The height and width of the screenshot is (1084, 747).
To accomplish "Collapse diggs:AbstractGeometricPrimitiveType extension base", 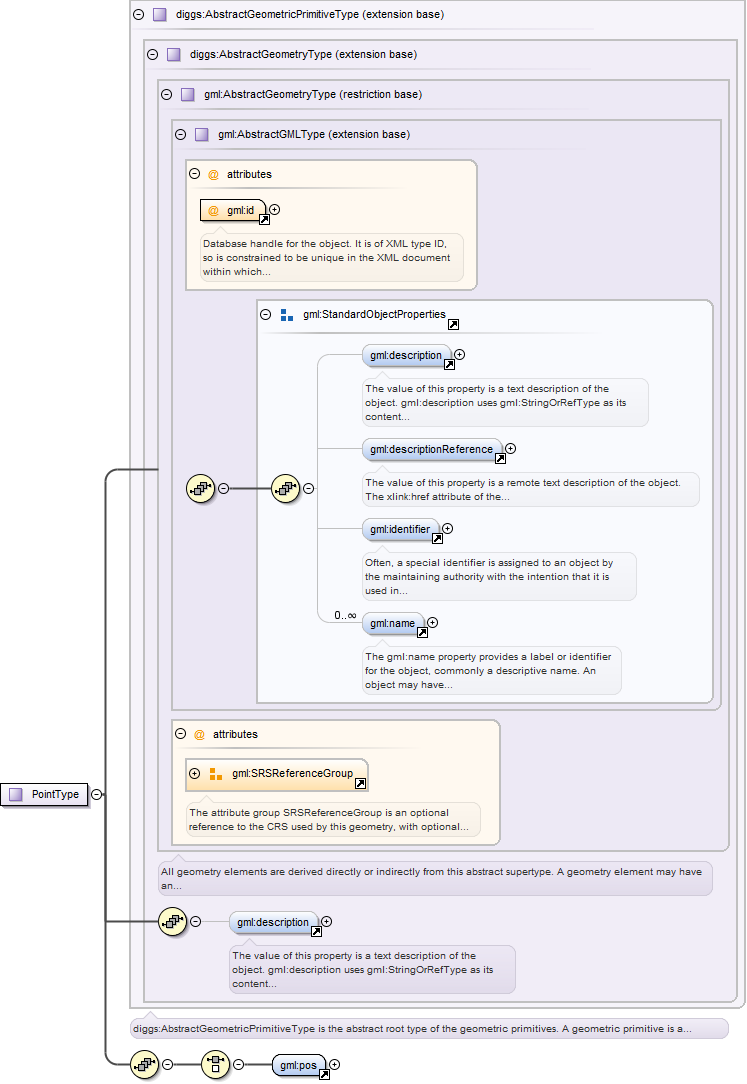I will 138,14.
